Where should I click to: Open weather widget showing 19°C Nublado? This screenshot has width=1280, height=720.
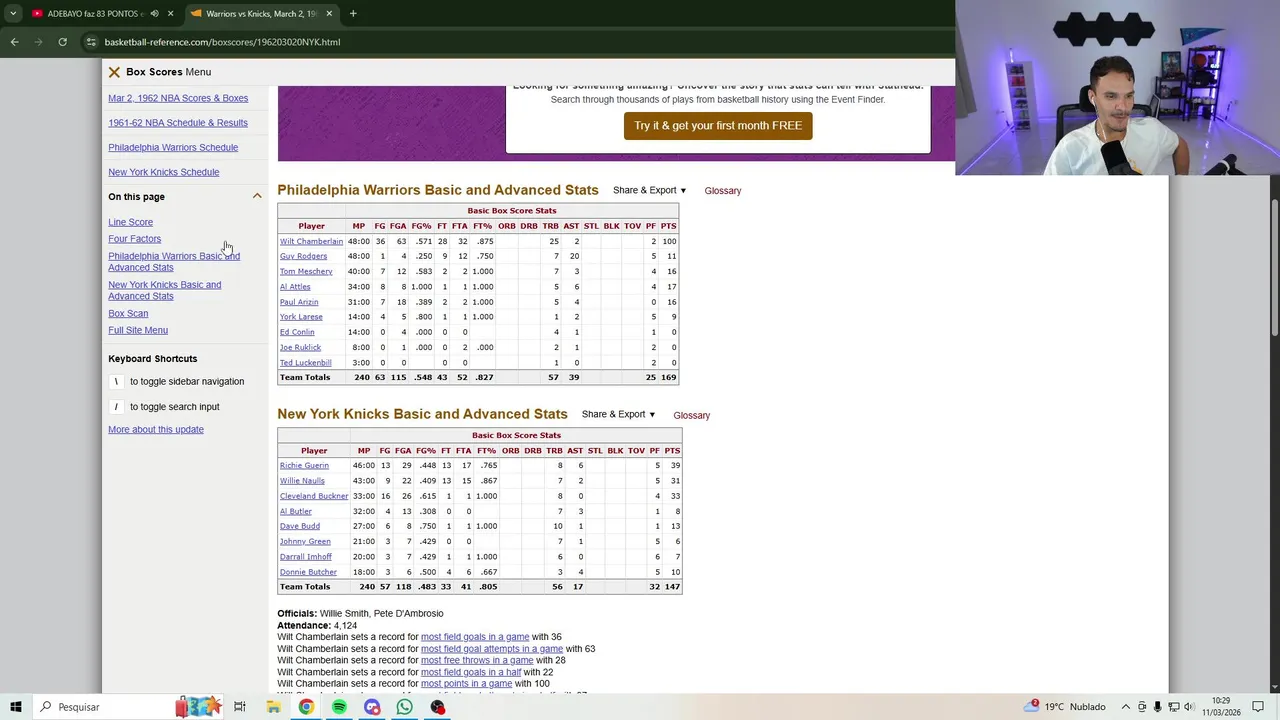[x=1065, y=707]
